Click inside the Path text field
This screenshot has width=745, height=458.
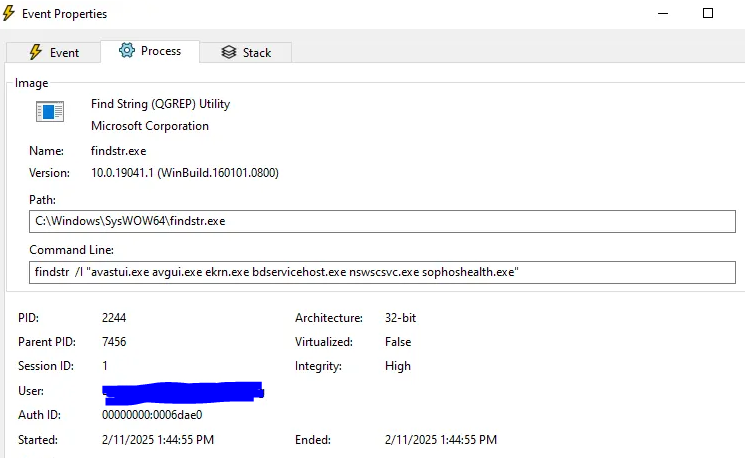pos(382,221)
